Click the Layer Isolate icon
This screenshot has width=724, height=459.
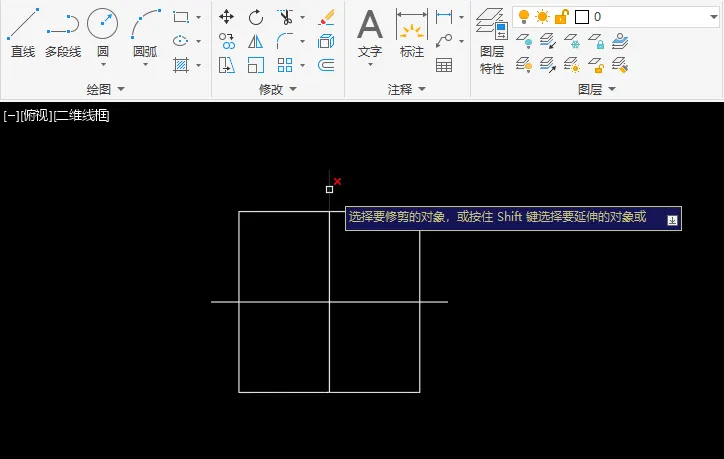click(548, 41)
